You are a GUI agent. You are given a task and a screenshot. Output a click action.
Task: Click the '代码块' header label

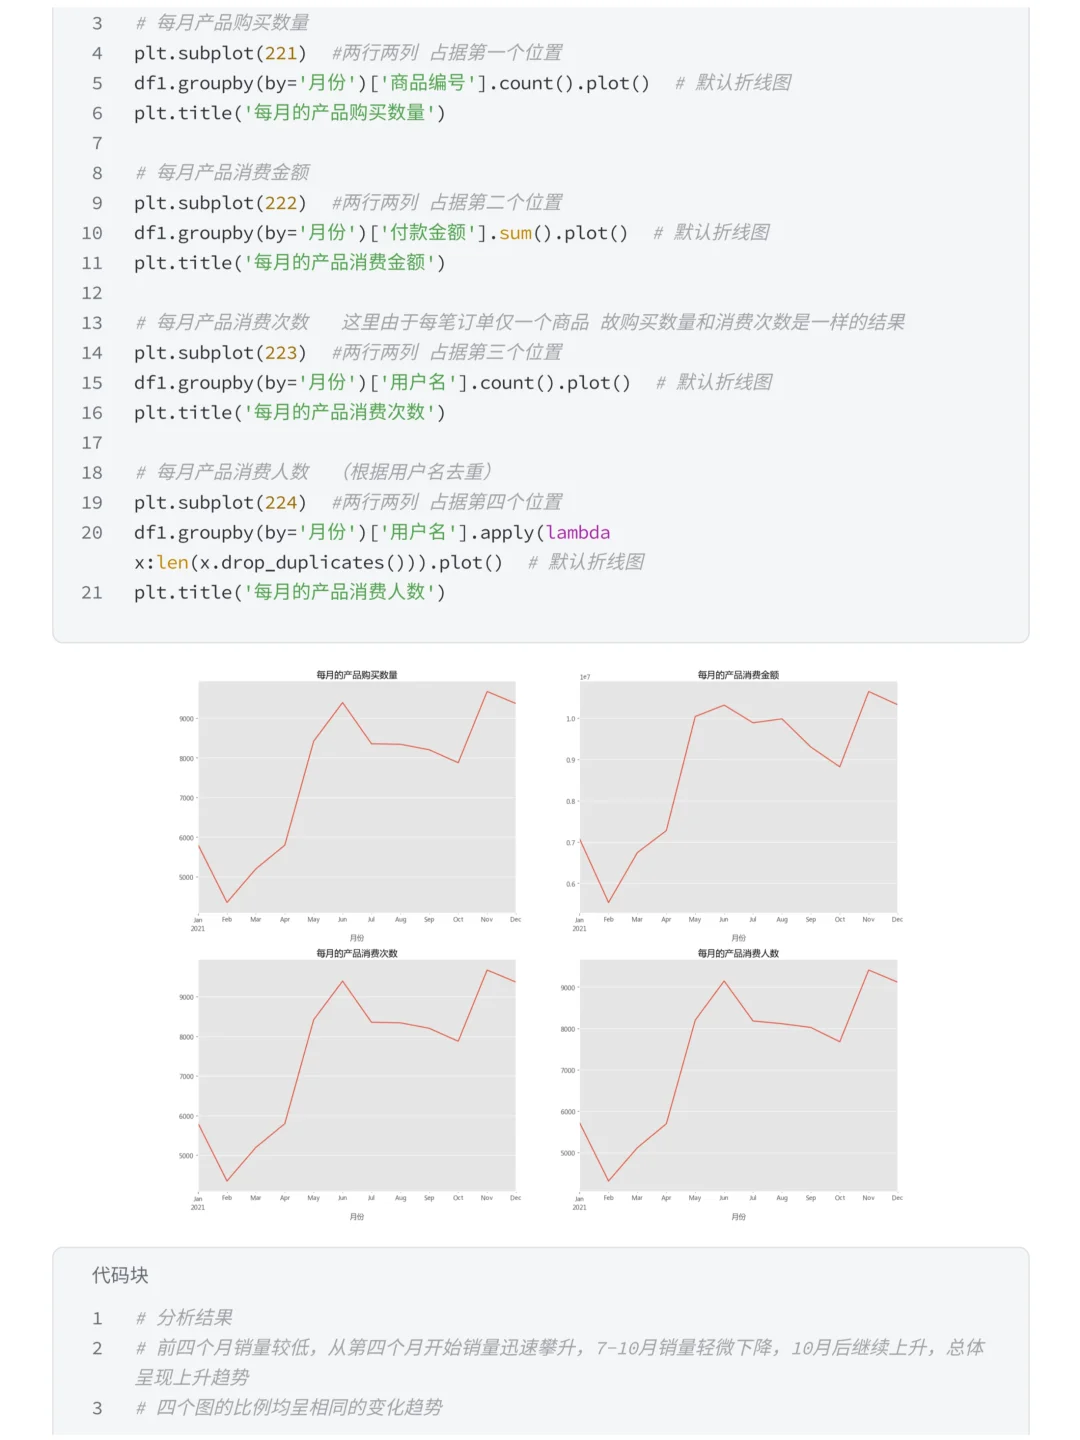120,1275
